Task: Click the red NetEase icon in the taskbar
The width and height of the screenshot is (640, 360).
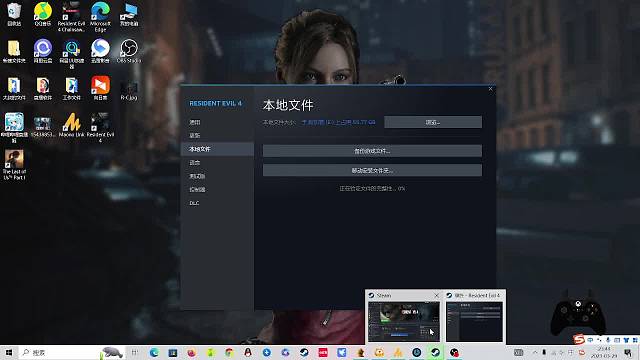Action: [x=323, y=352]
